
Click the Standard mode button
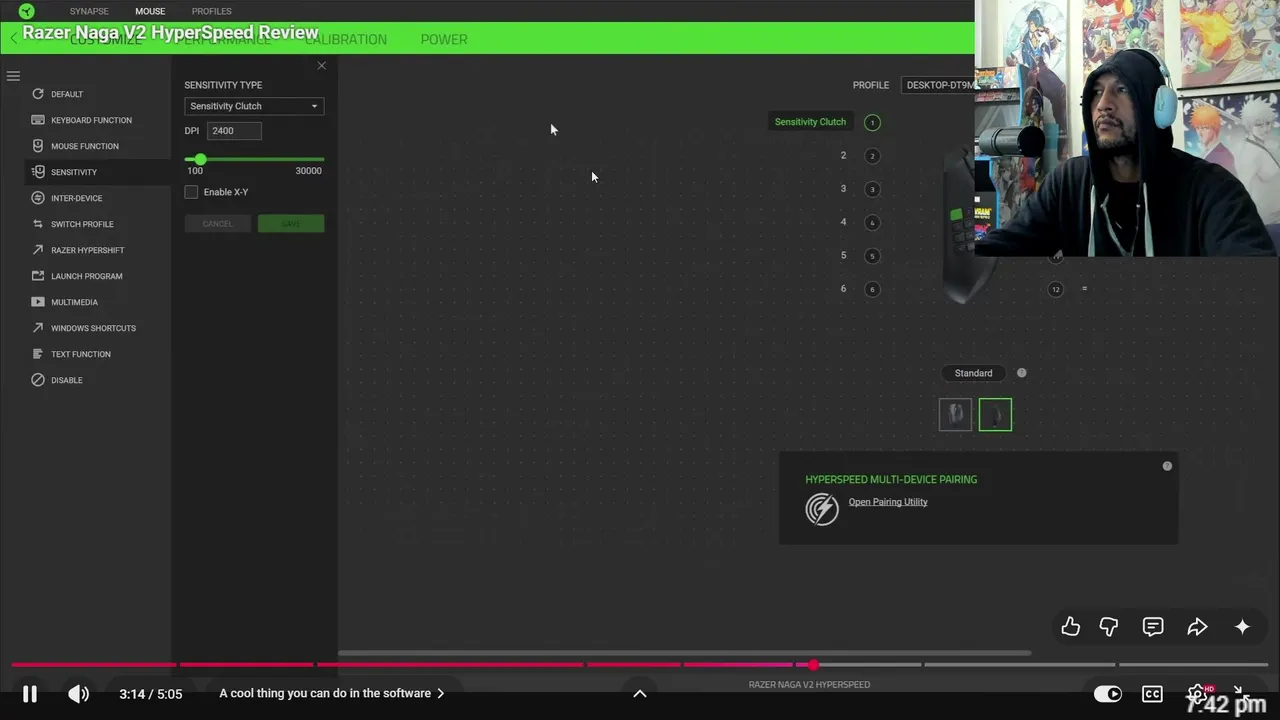(973, 373)
